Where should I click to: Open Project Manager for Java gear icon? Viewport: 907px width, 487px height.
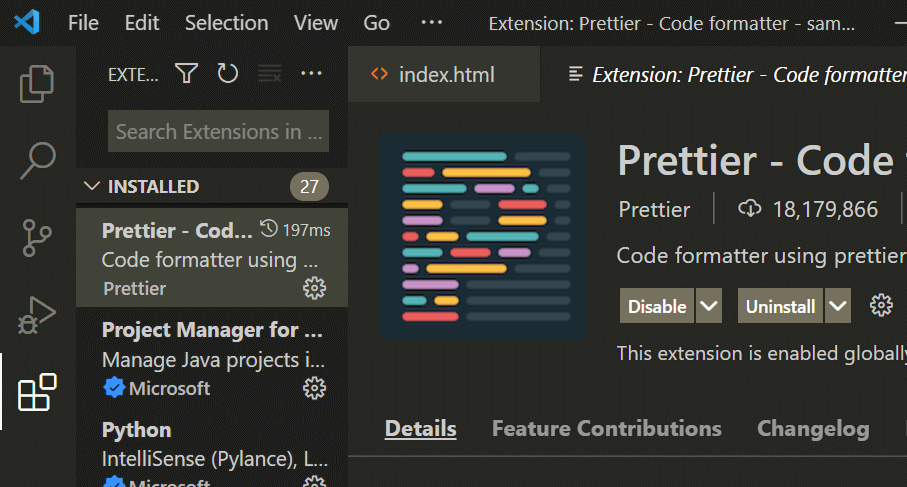[x=315, y=388]
